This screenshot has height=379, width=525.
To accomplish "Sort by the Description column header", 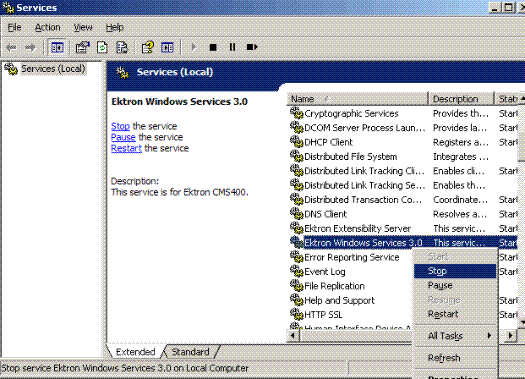I will click(x=461, y=99).
